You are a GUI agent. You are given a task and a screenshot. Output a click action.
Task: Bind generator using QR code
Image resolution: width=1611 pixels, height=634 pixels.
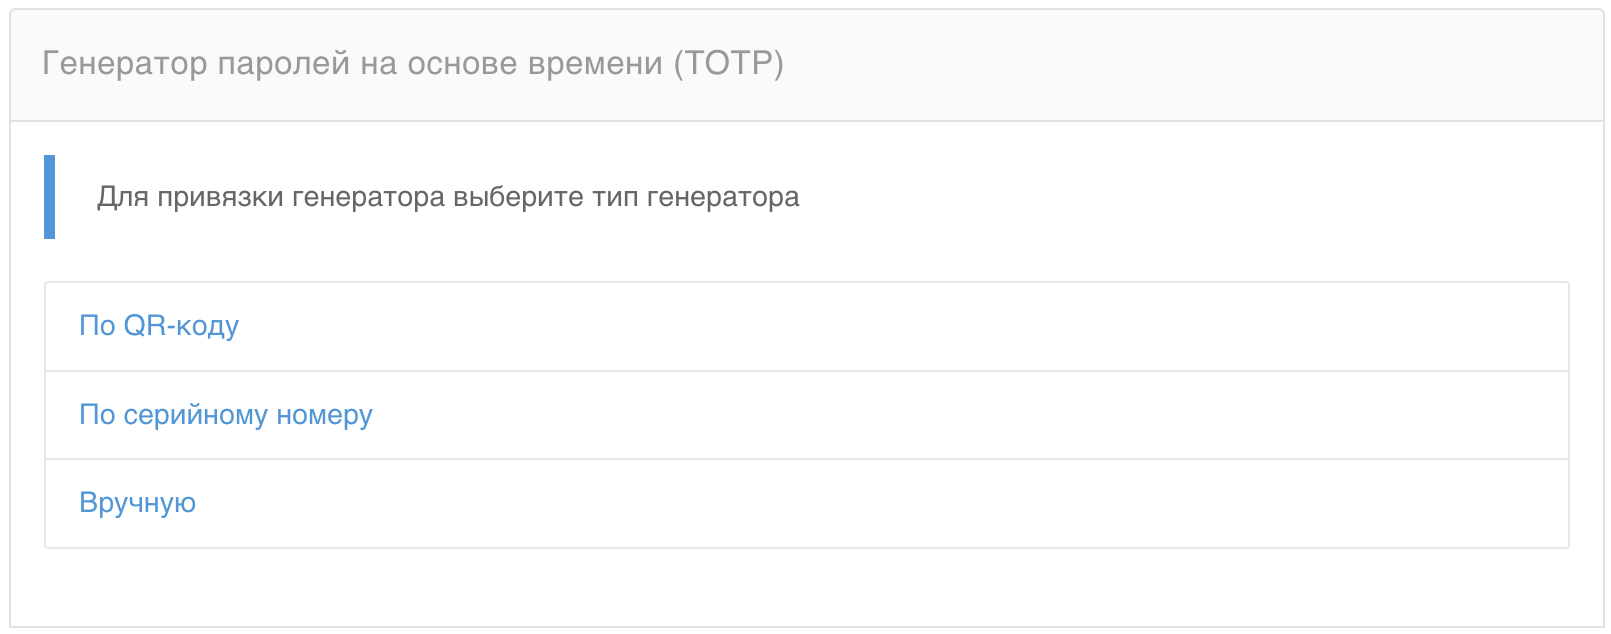pos(159,326)
